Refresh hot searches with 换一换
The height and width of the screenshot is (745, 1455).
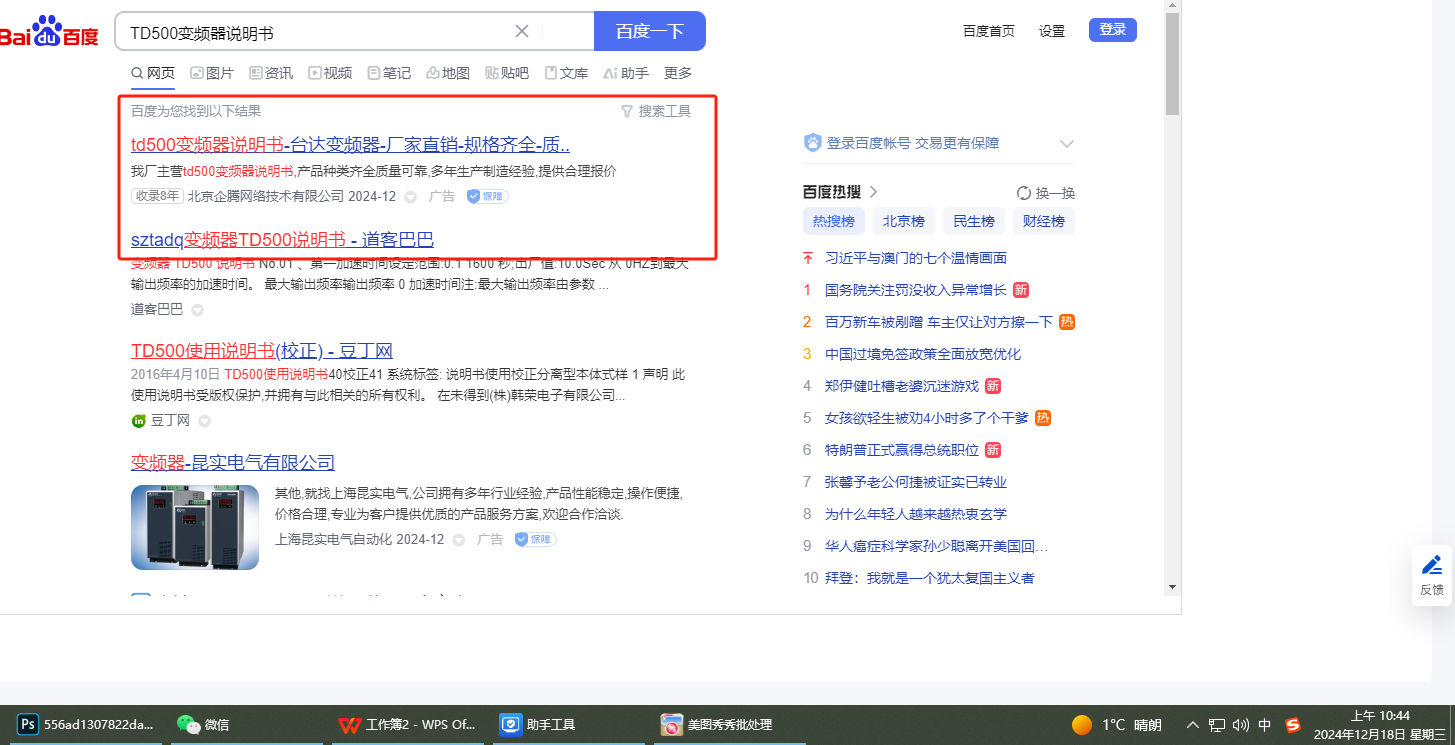pyautogui.click(x=1046, y=193)
